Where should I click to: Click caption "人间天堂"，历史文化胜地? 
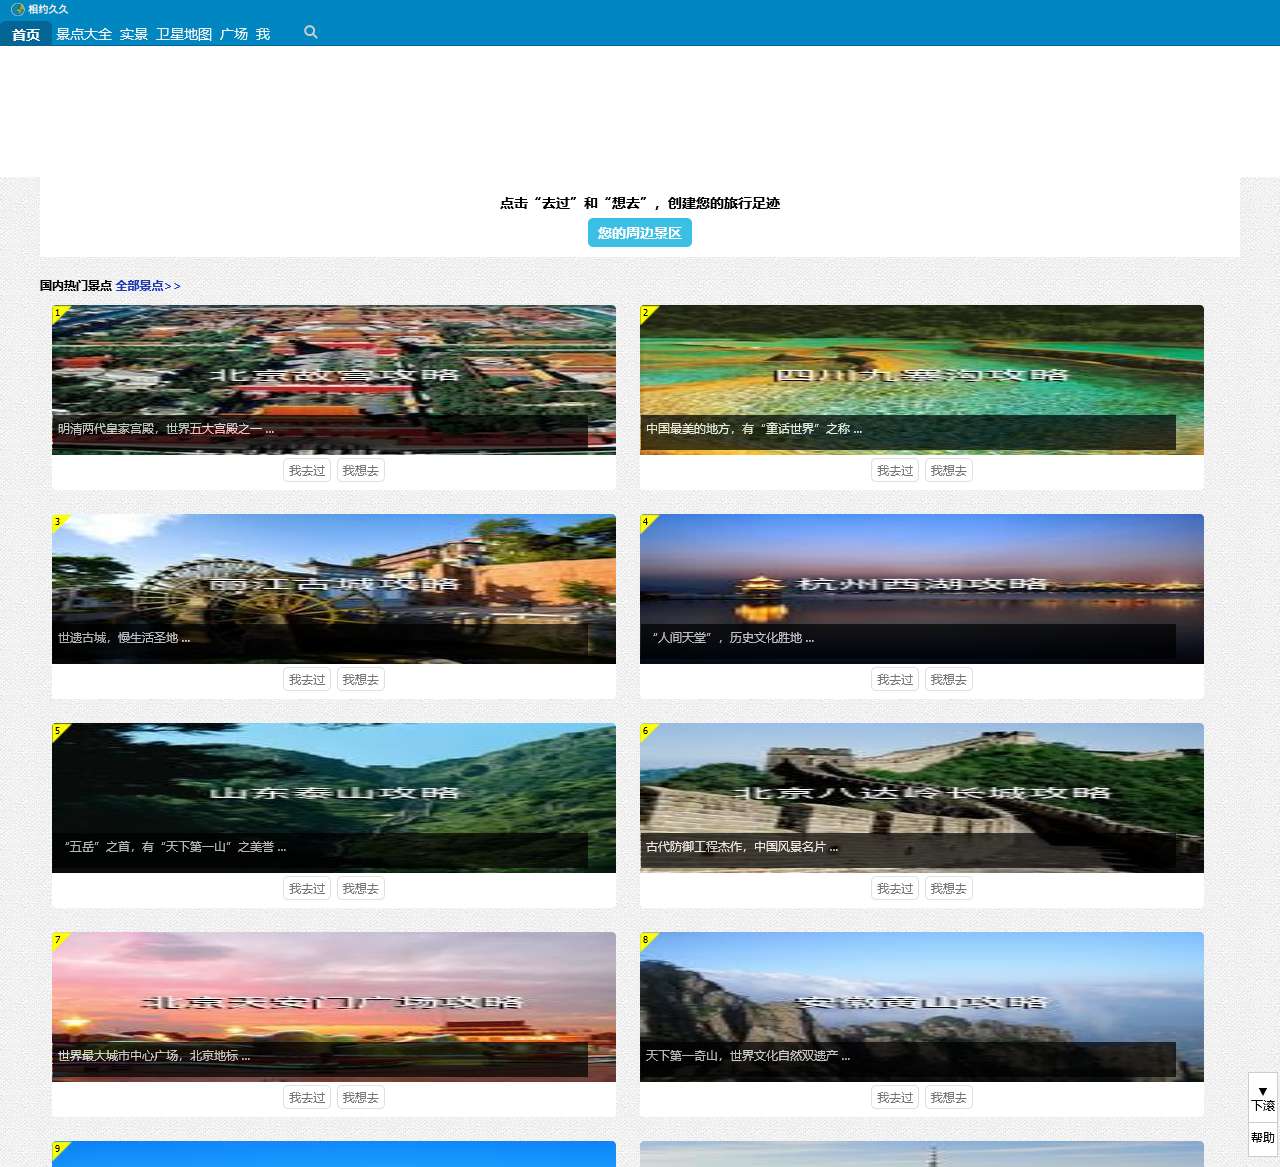pyautogui.click(x=732, y=638)
